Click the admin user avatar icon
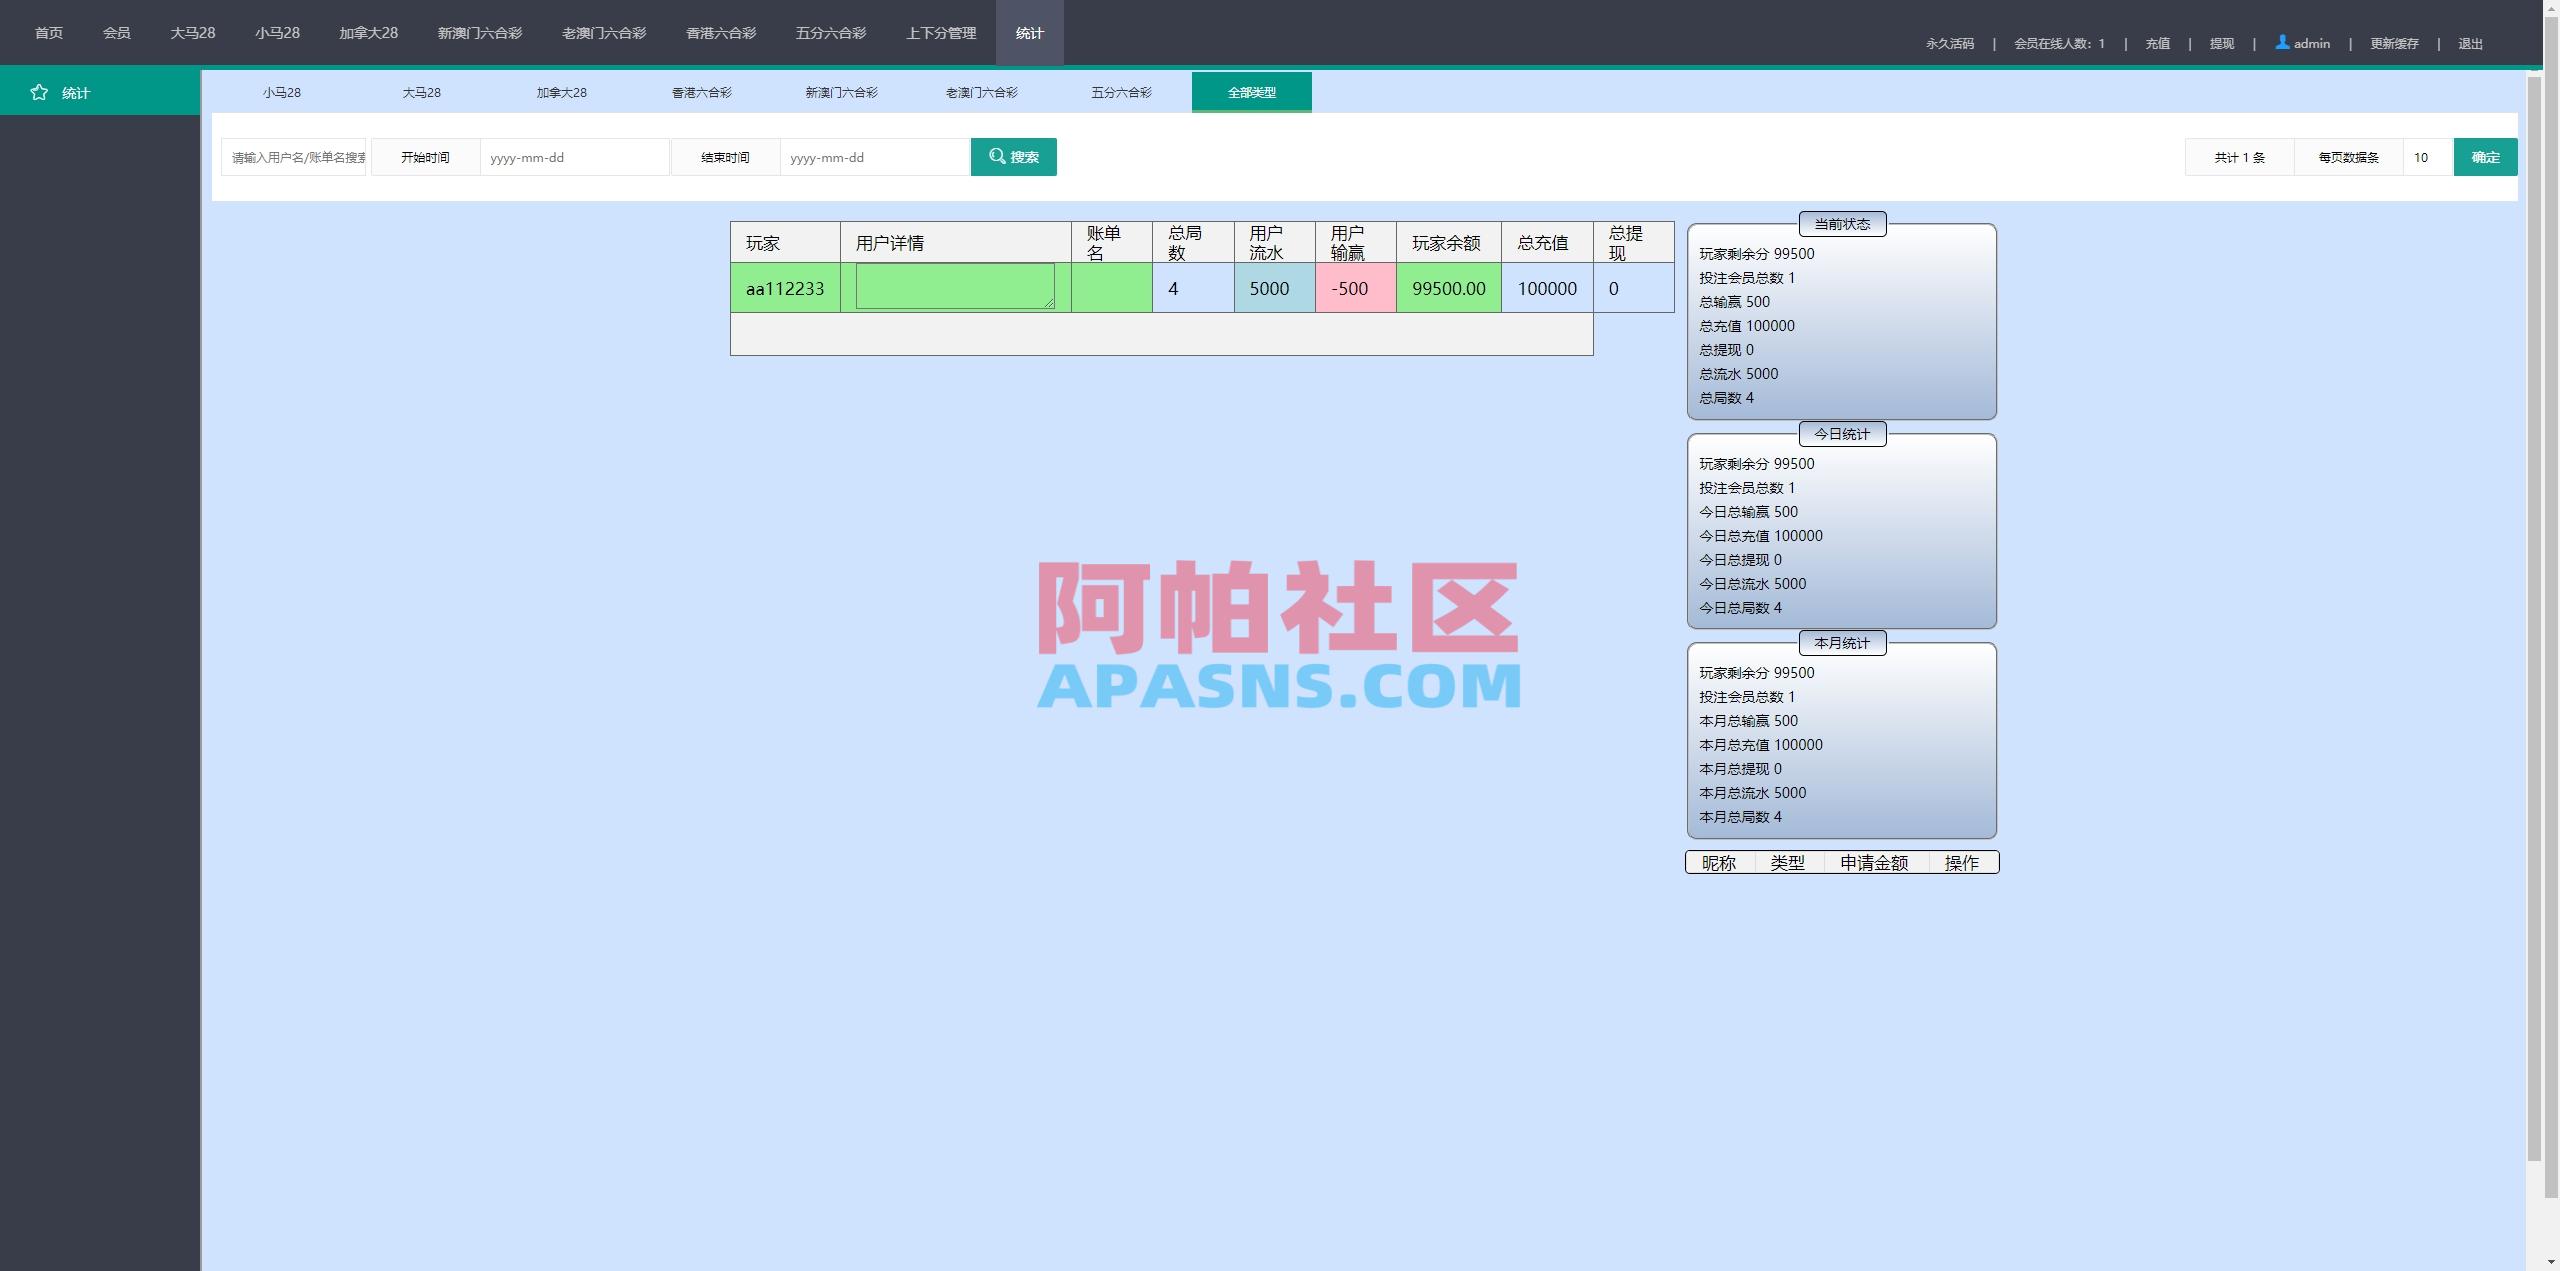This screenshot has height=1271, width=2560. (x=2281, y=43)
